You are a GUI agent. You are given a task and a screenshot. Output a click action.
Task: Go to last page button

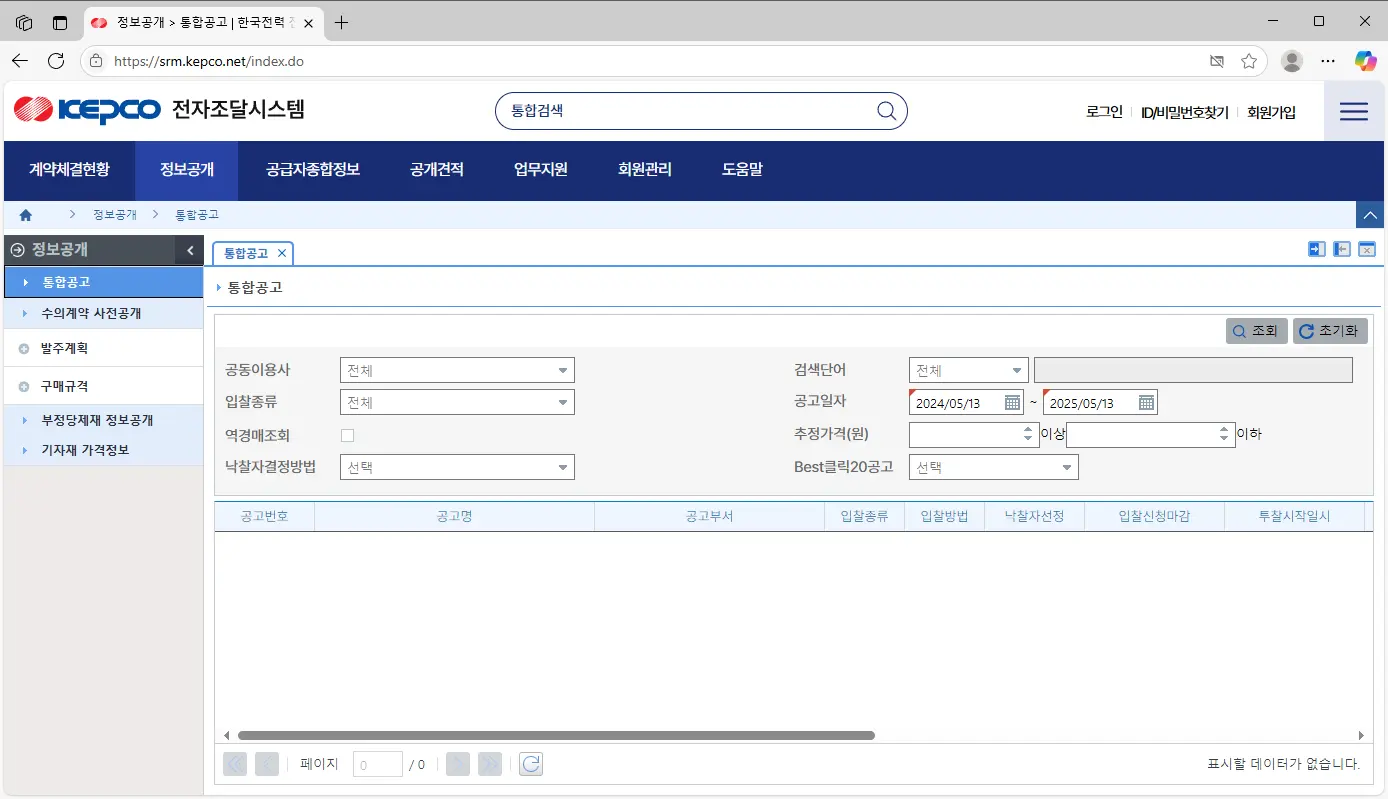[x=490, y=764]
